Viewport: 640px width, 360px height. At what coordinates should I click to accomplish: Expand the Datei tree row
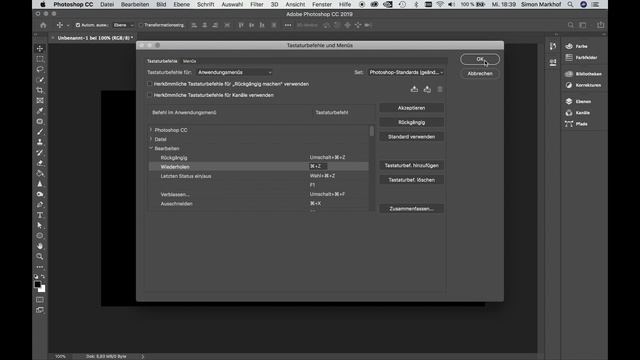click(151, 139)
